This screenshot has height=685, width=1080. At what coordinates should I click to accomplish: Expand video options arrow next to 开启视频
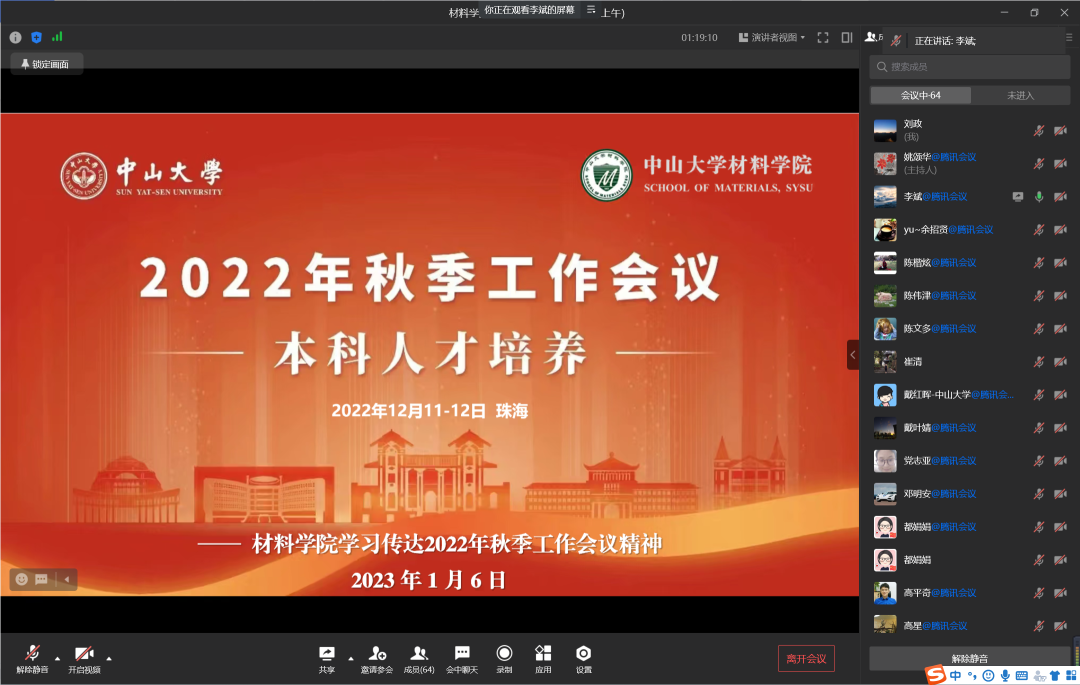click(x=109, y=658)
